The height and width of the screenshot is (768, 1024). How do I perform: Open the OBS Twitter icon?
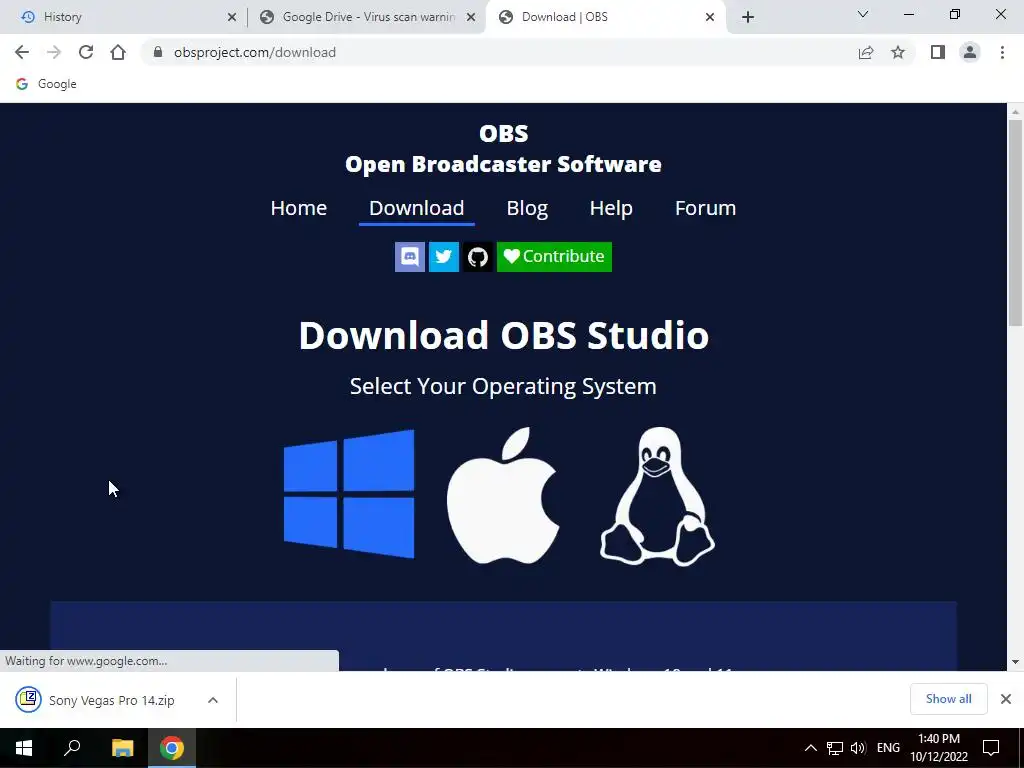tap(444, 257)
